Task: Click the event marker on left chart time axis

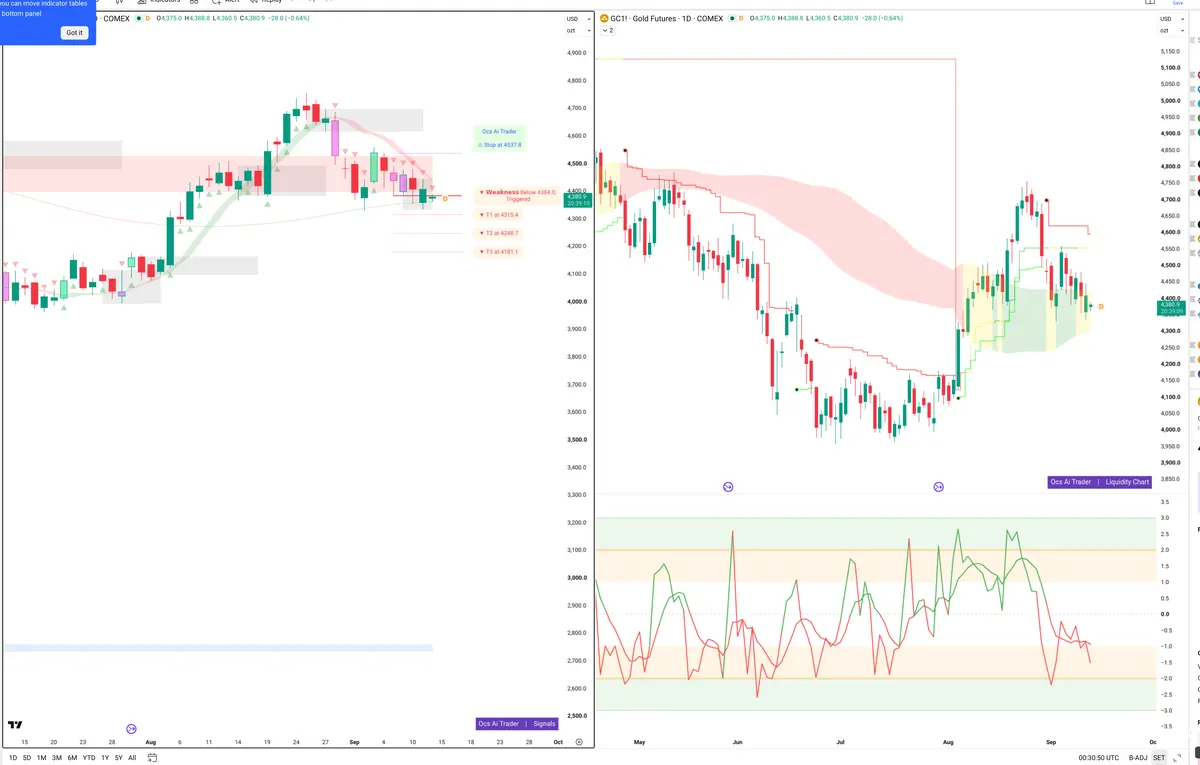Action: (131, 729)
